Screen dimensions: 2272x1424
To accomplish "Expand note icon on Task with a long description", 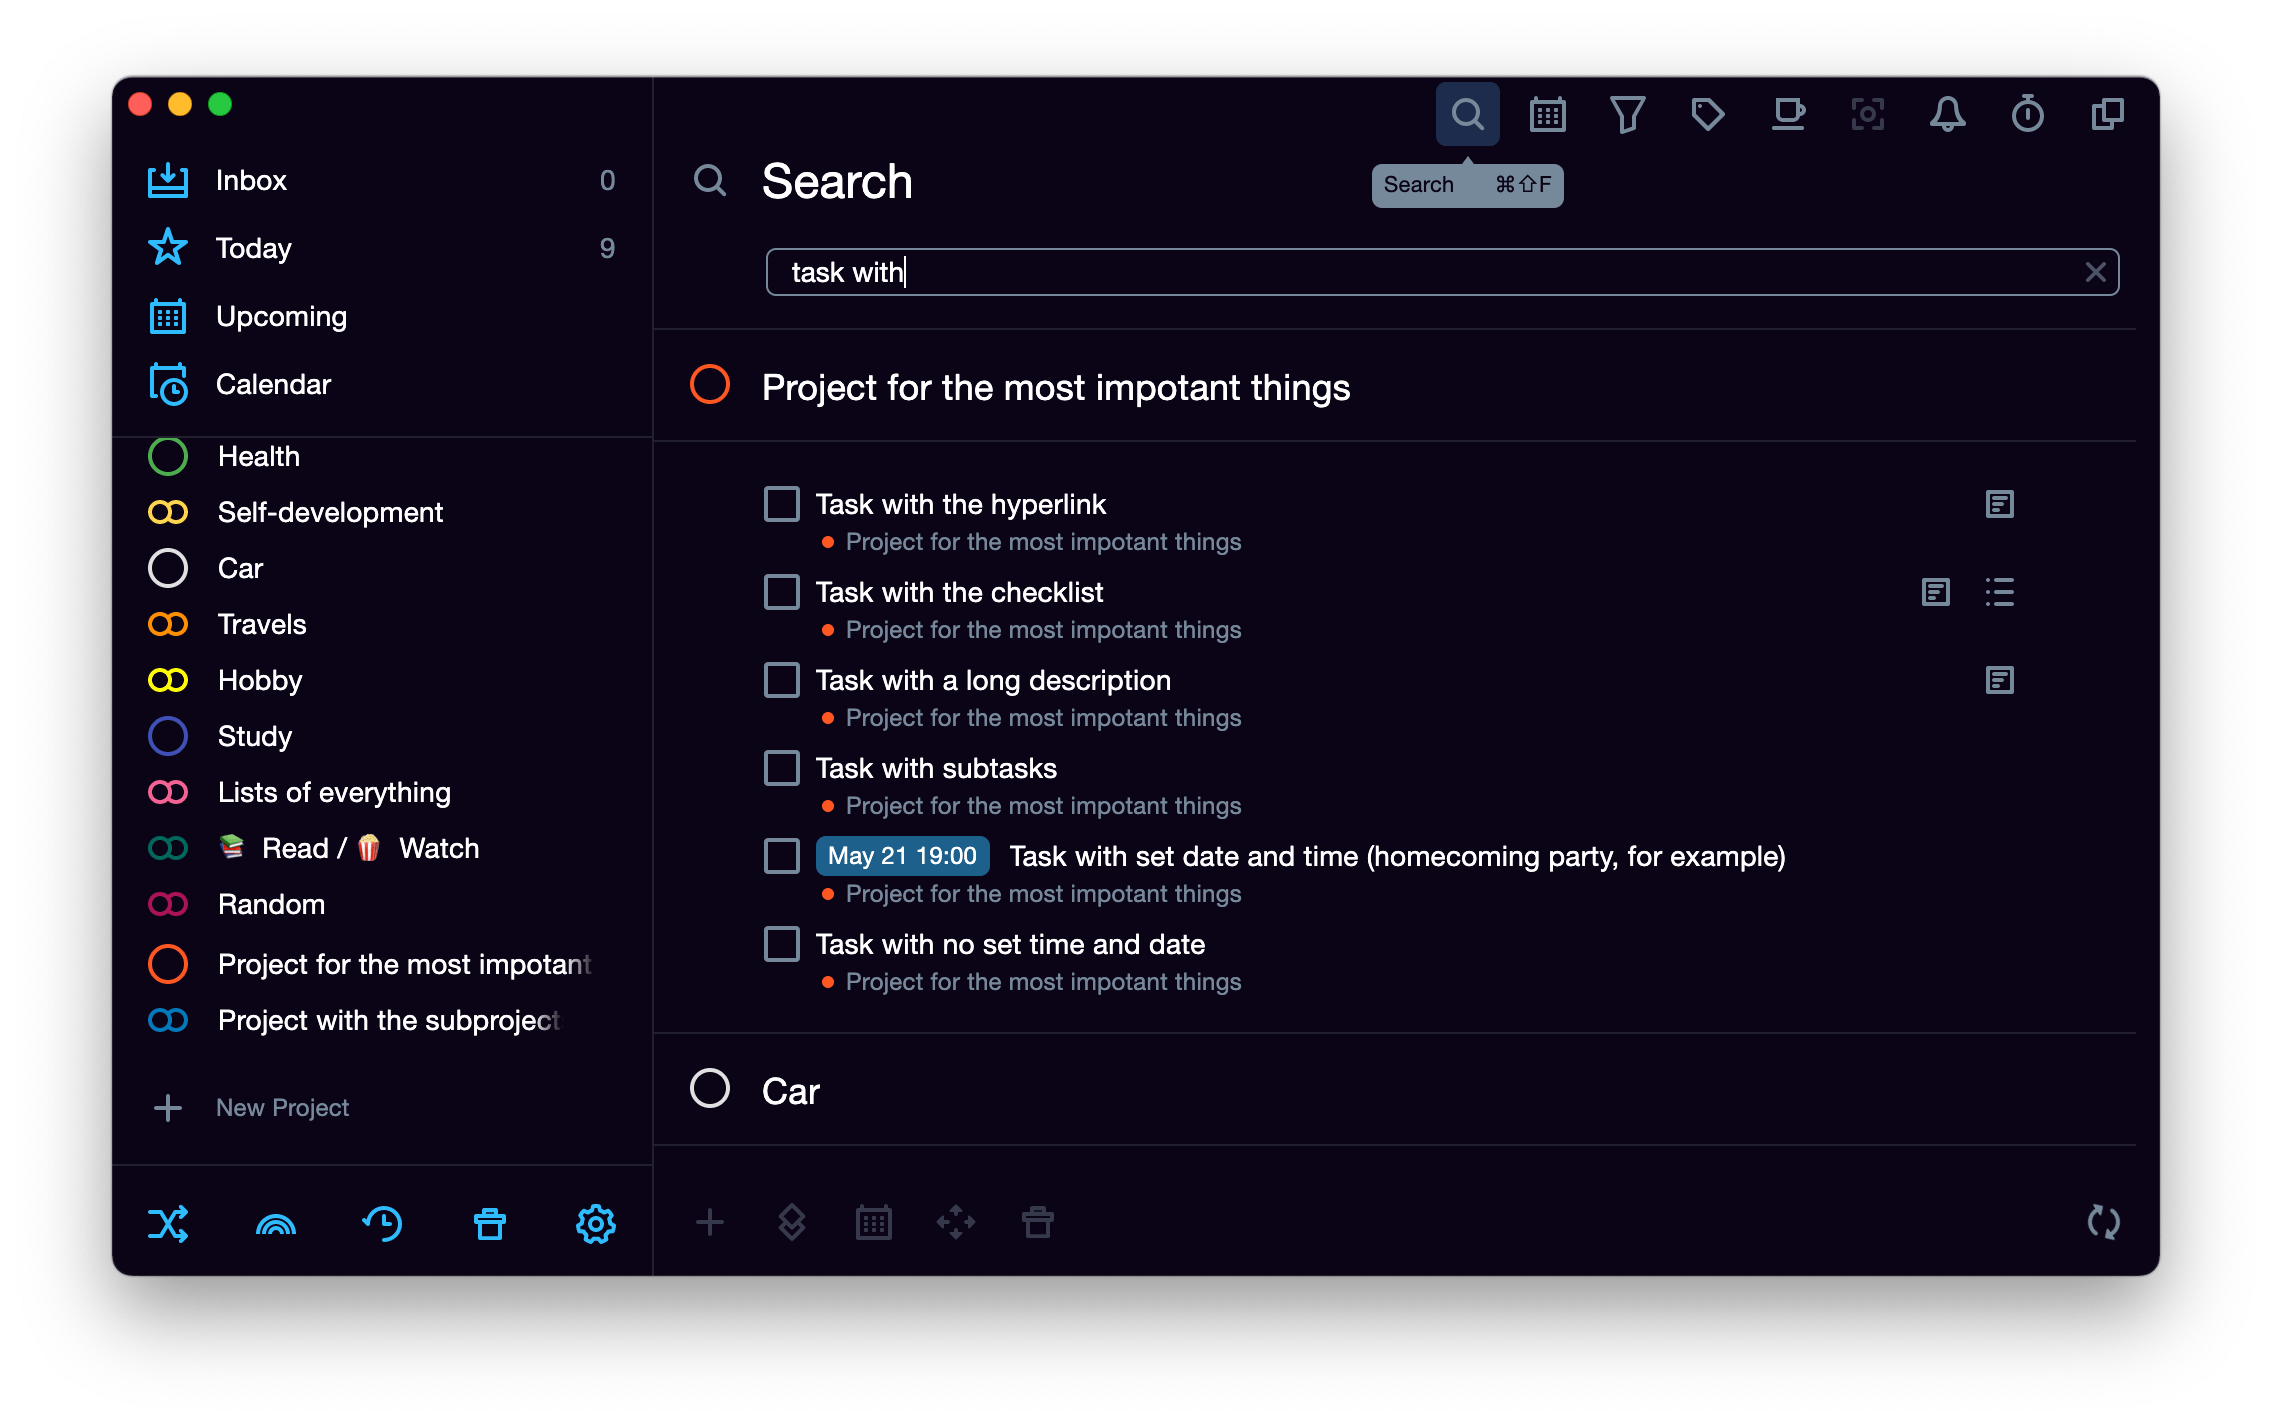I will pos(1999,680).
